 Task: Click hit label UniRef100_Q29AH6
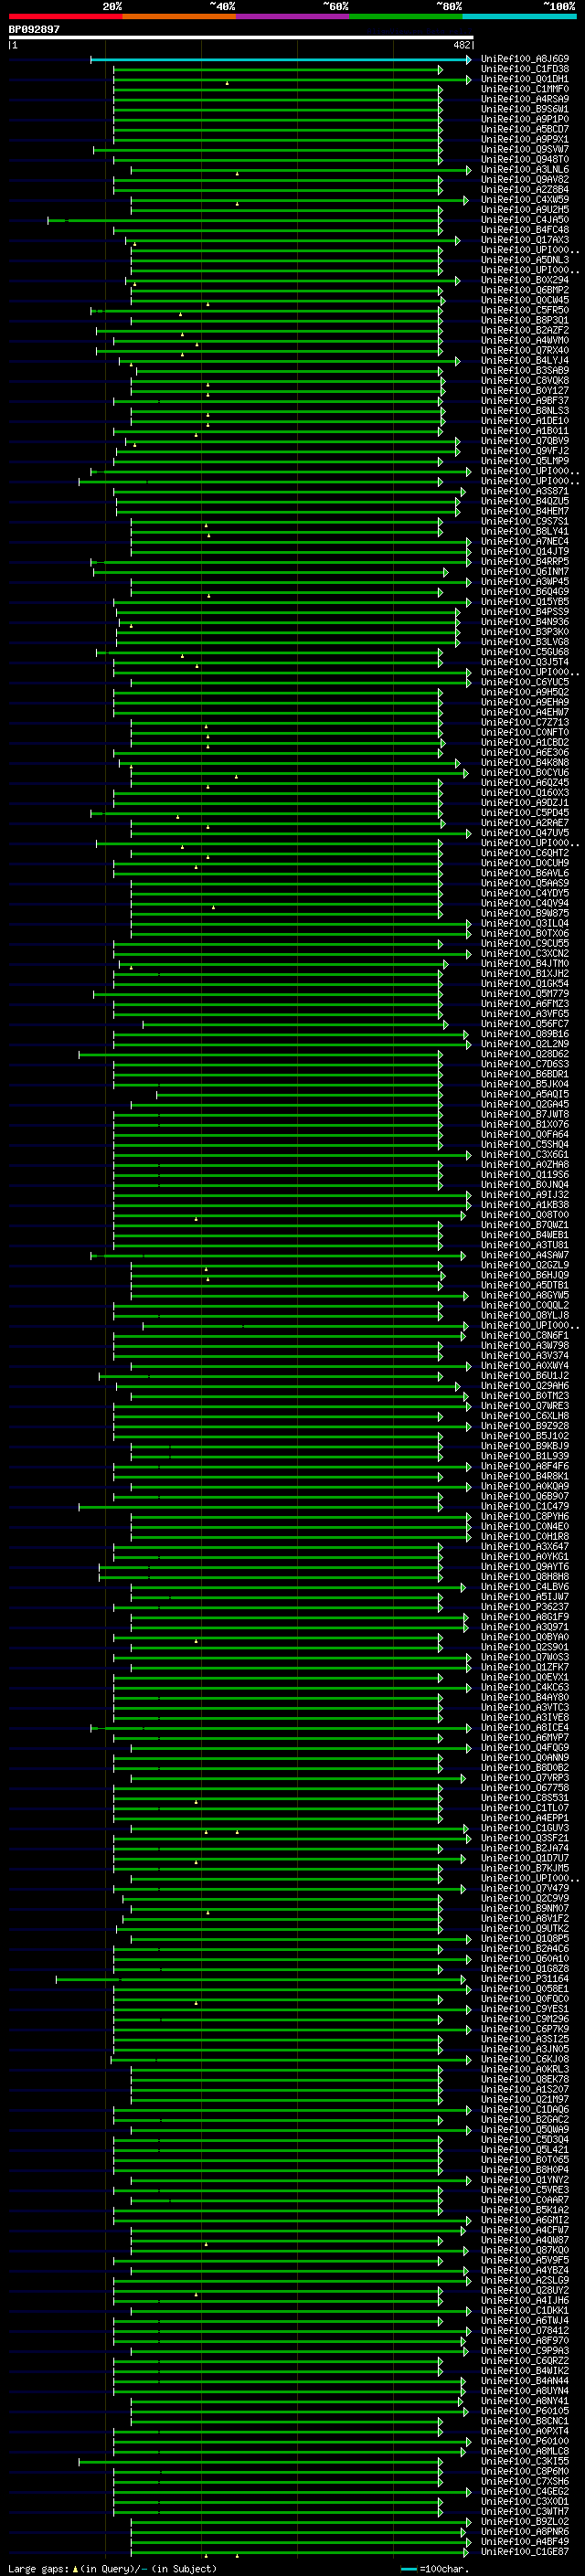click(x=525, y=1386)
